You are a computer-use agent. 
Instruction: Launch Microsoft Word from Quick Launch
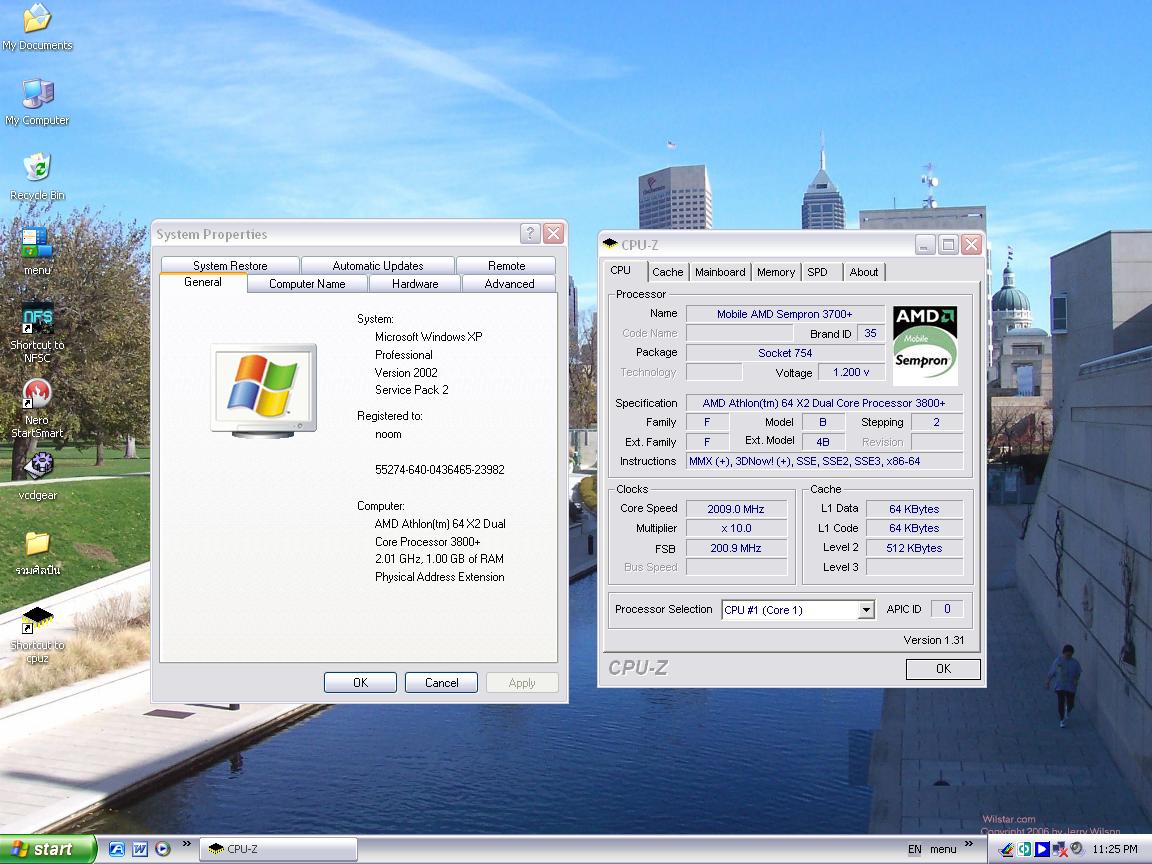pyautogui.click(x=140, y=849)
